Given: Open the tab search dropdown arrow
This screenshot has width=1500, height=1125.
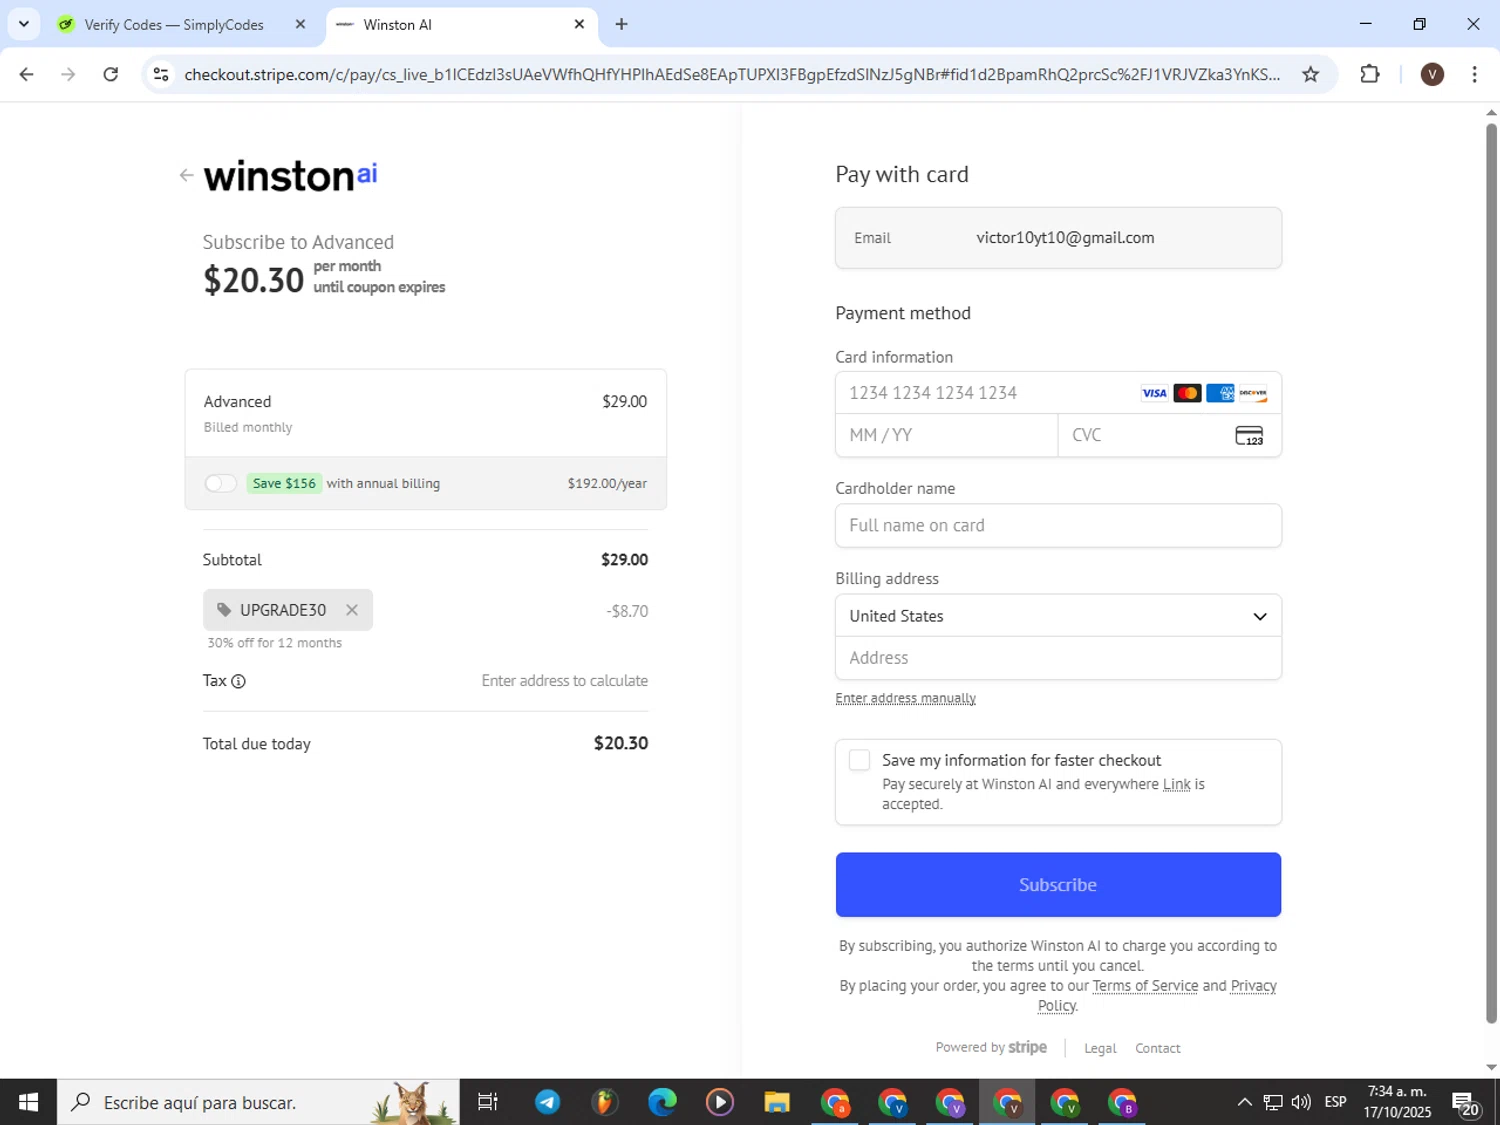Looking at the screenshot, I should [x=24, y=24].
